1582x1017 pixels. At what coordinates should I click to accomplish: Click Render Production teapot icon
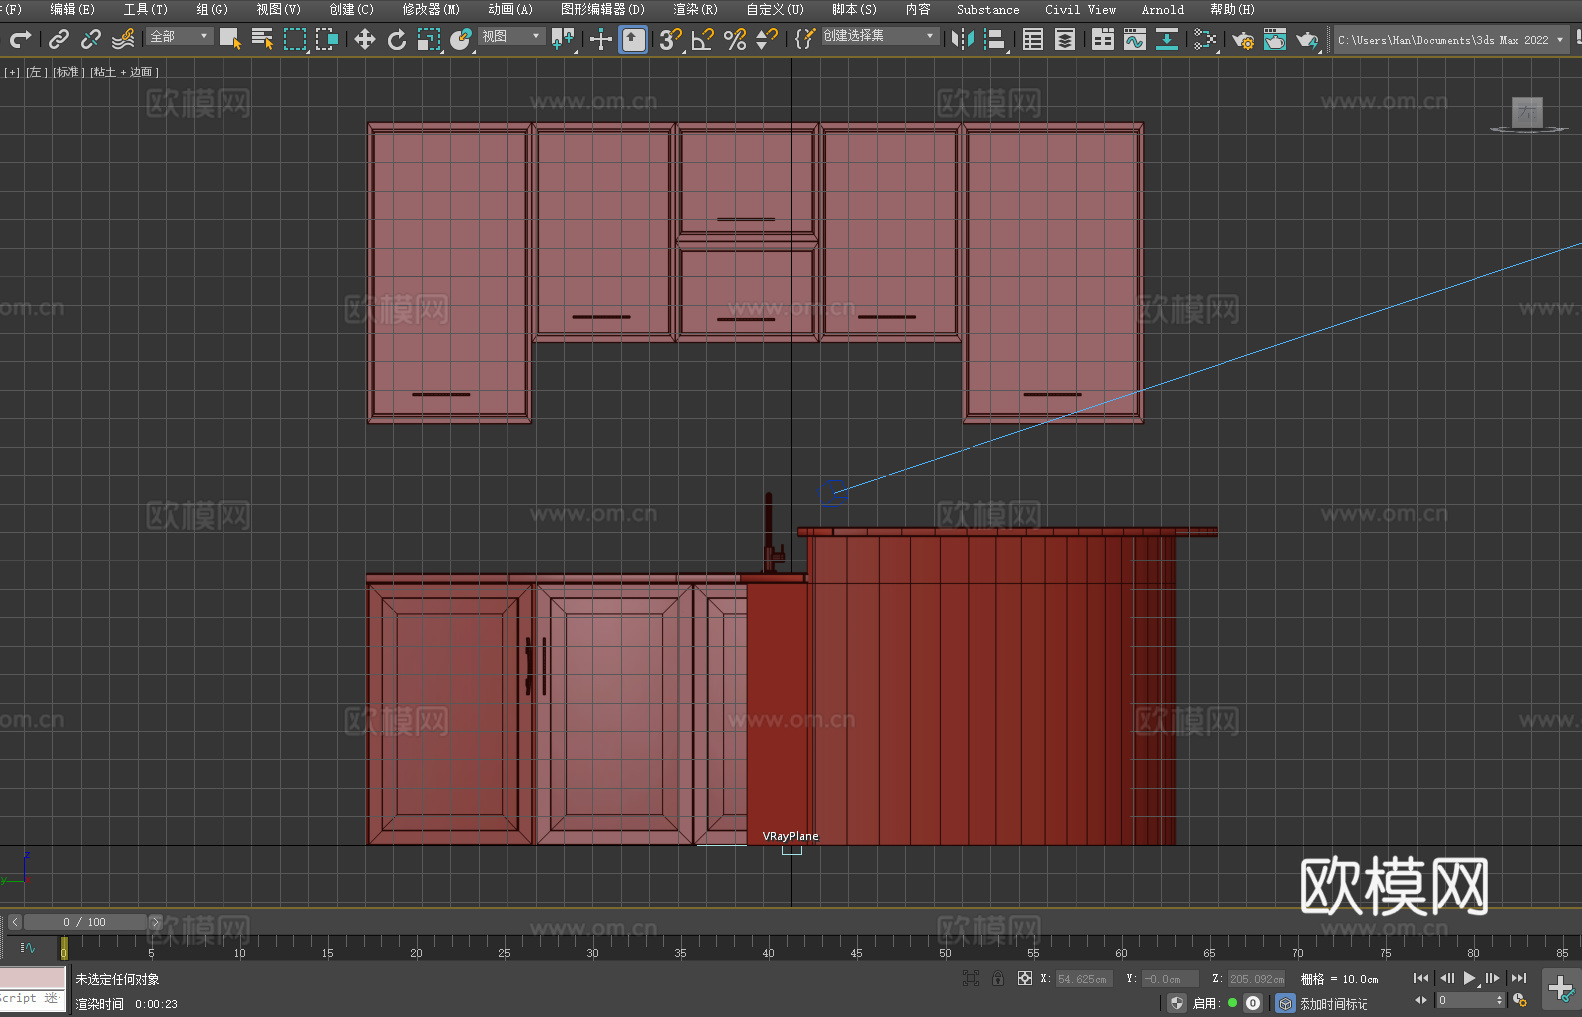(1307, 39)
